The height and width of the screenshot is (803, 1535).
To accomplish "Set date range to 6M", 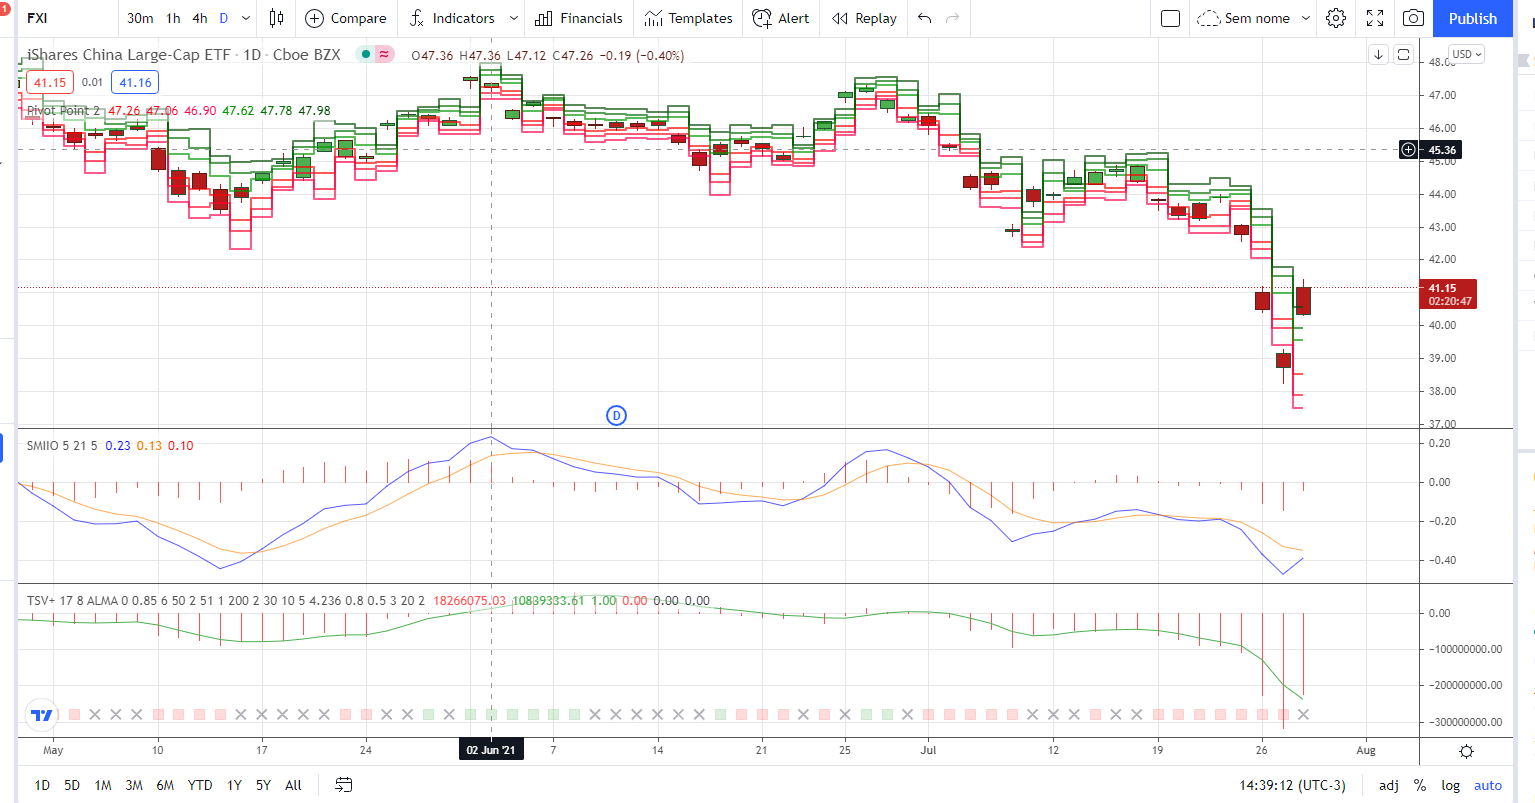I will 165,785.
